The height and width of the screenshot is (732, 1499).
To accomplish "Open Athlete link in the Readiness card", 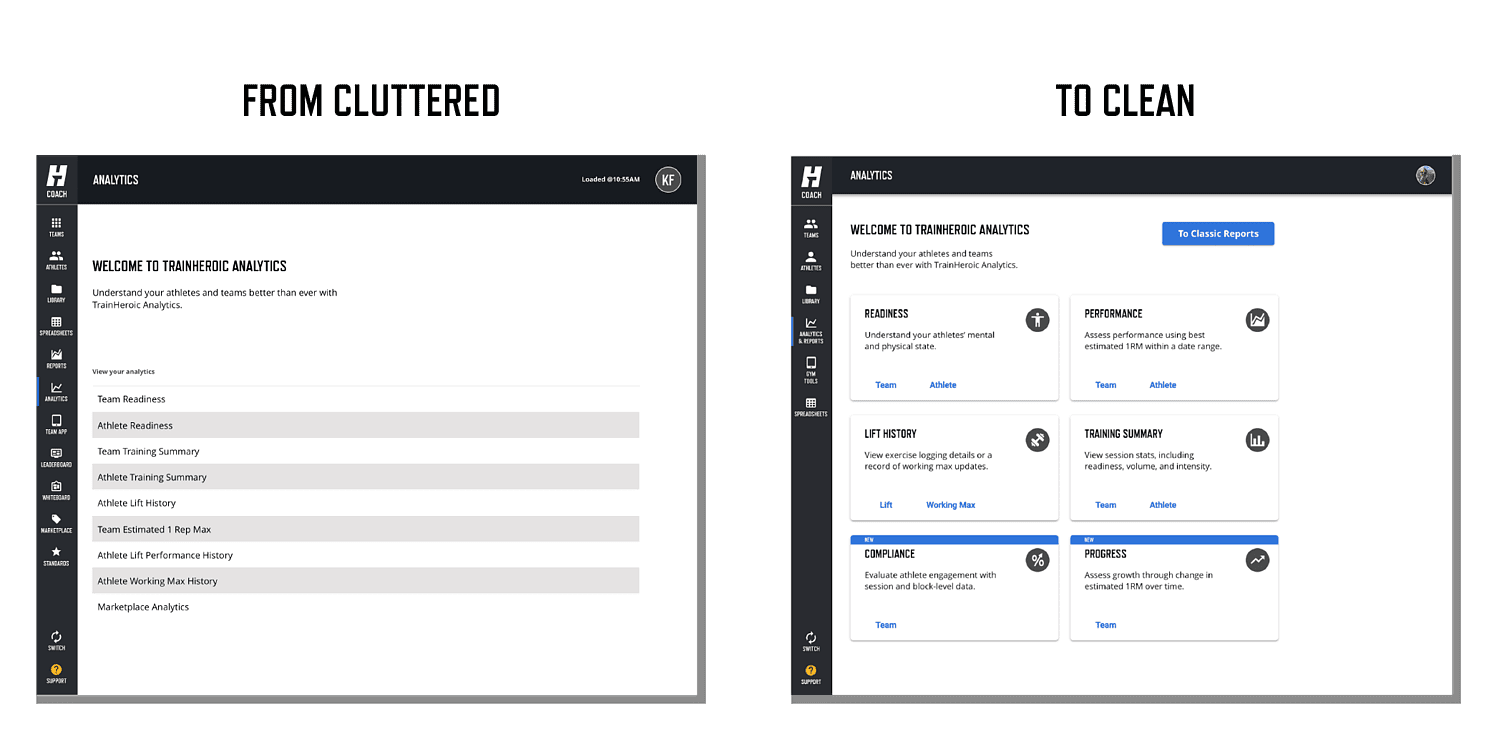I will click(x=943, y=385).
